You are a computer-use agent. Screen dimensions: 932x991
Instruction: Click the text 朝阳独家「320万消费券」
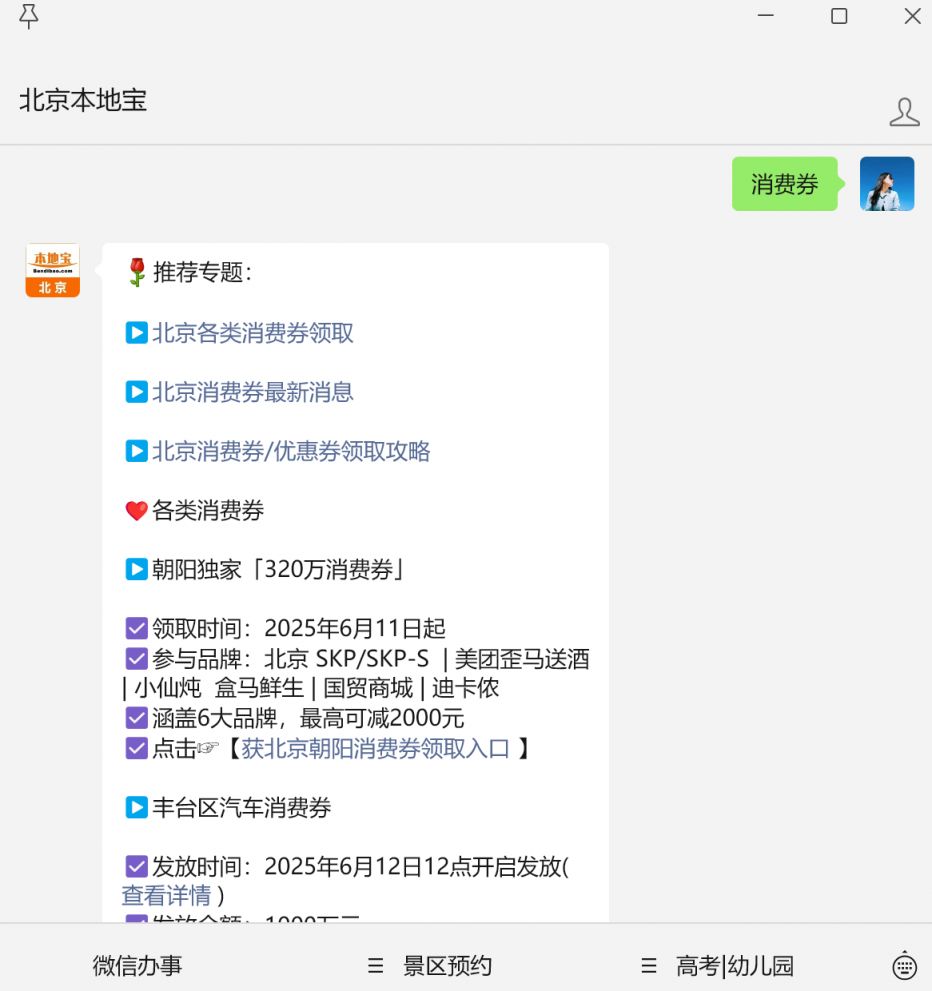click(x=278, y=569)
